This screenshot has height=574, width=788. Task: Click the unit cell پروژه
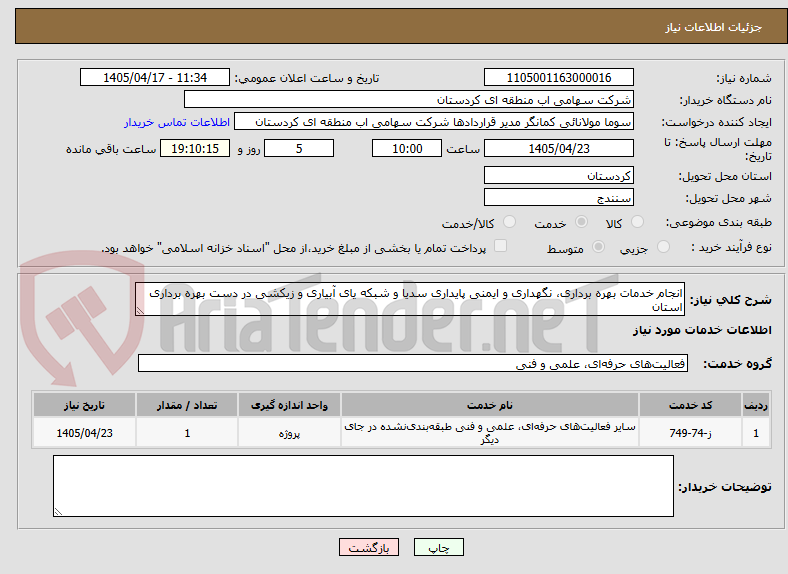pos(289,433)
